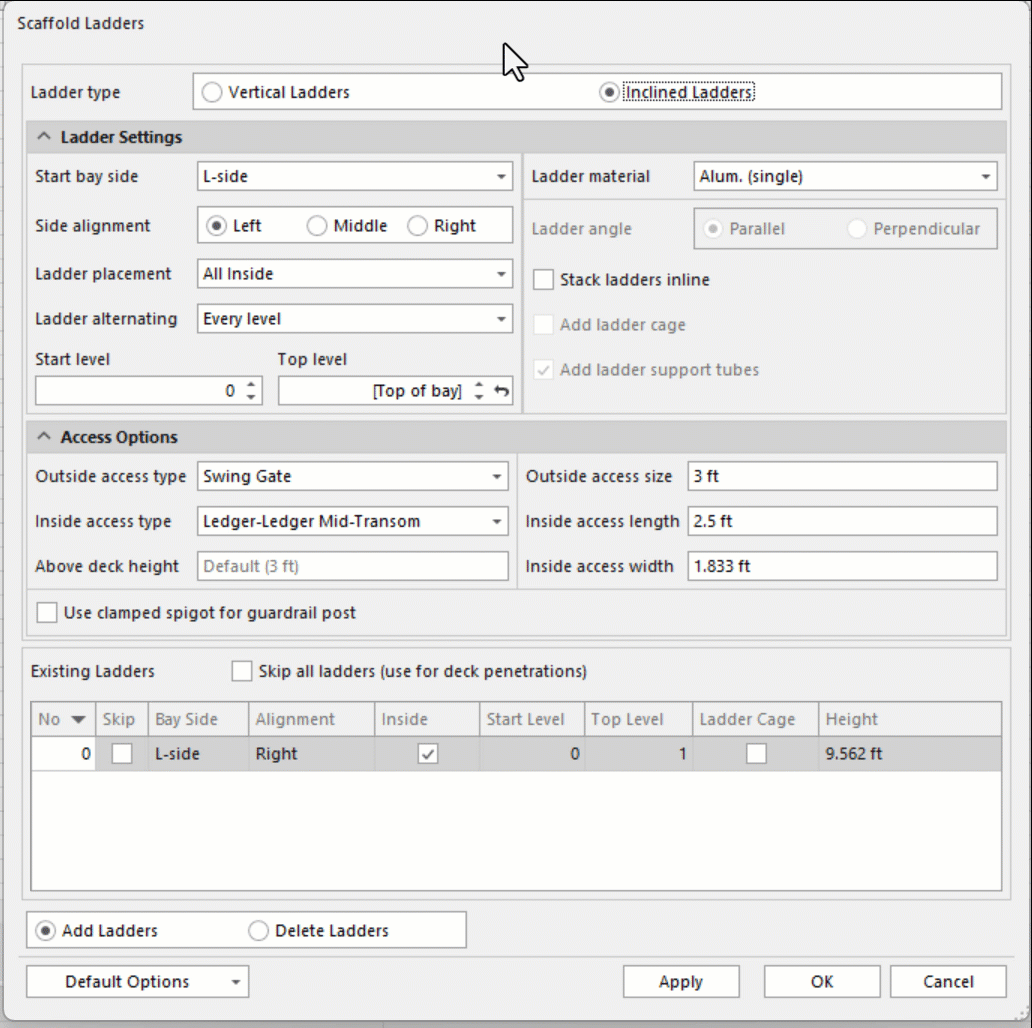The image size is (1032, 1028).
Task: Choose Middle side alignment
Action: (317, 226)
